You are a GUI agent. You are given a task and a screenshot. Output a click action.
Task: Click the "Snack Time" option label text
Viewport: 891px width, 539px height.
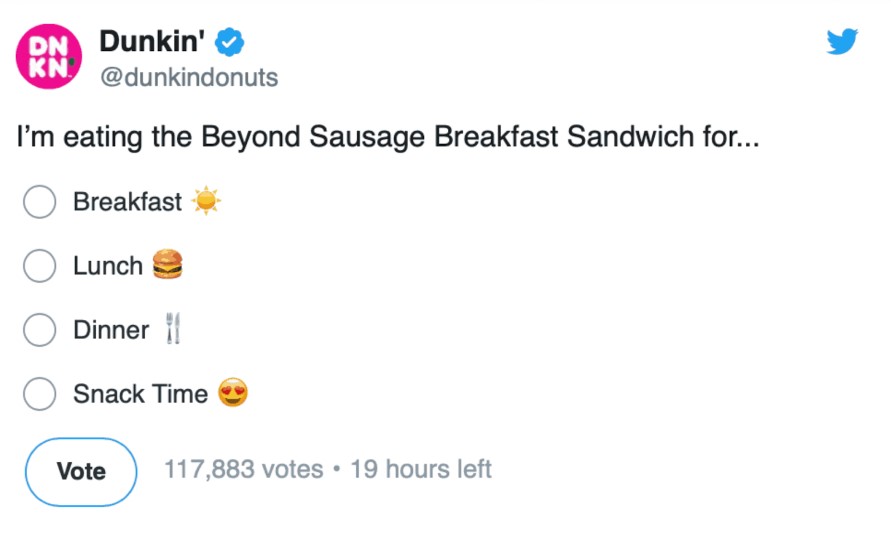[x=140, y=394]
